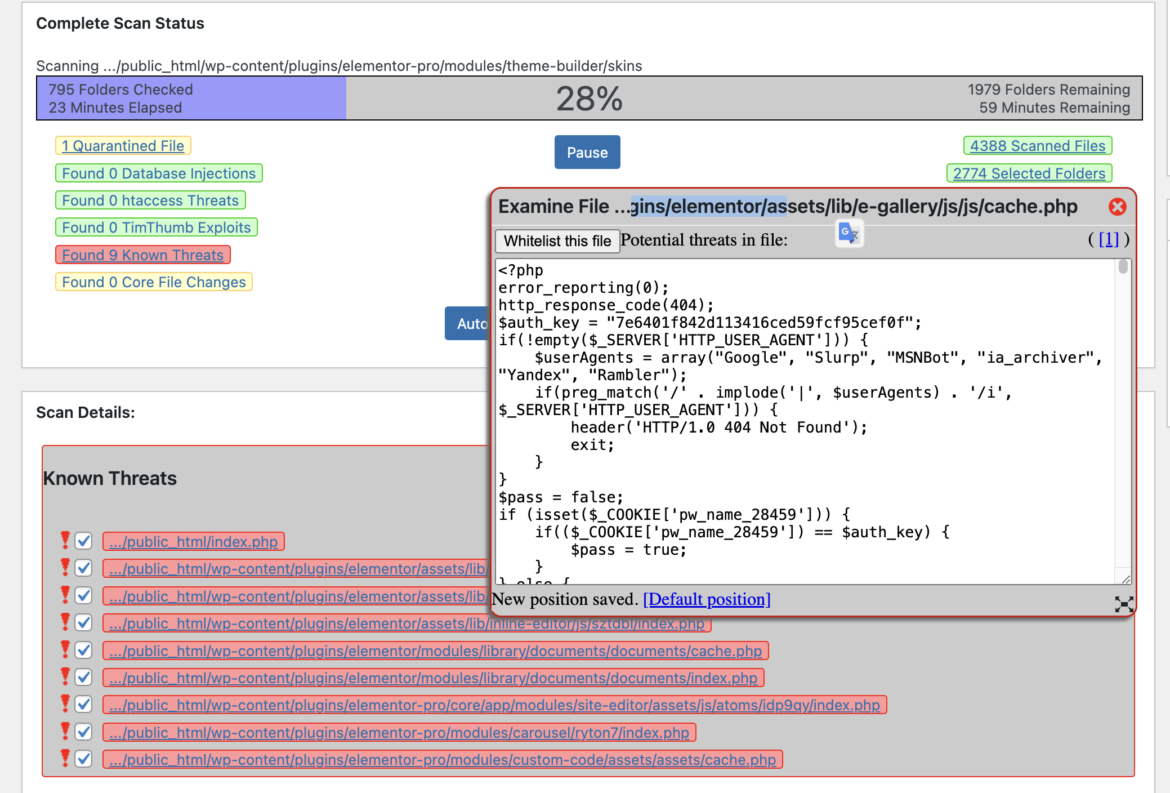
Task: Click exclamation icon beside custom-code assets cache.php
Action: 65,758
